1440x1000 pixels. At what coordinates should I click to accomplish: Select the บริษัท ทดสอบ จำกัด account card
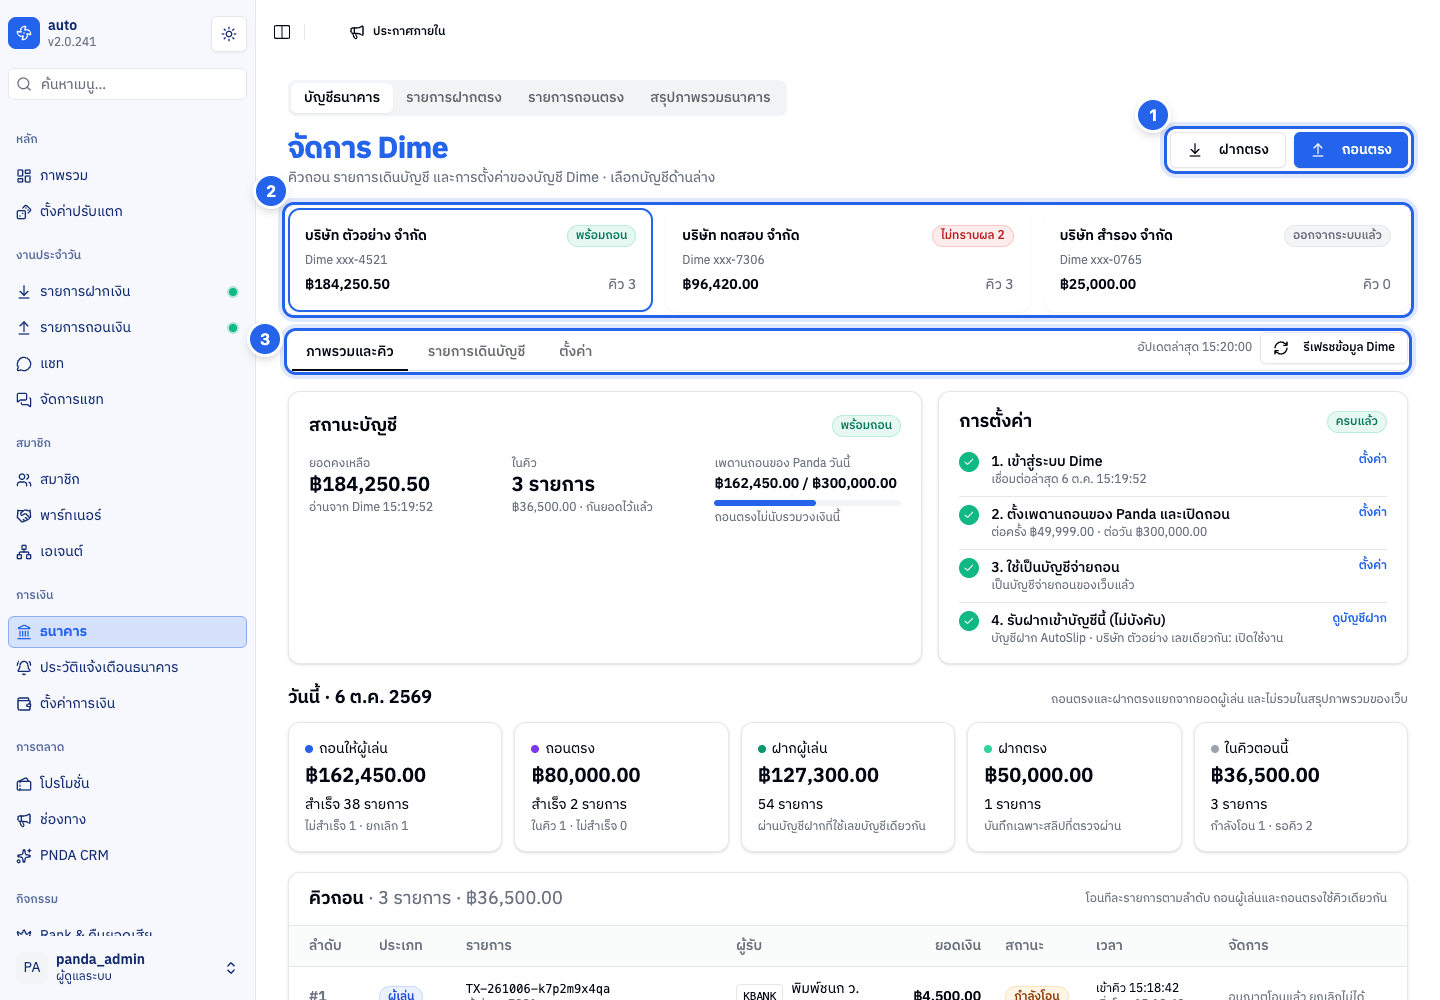point(847,260)
